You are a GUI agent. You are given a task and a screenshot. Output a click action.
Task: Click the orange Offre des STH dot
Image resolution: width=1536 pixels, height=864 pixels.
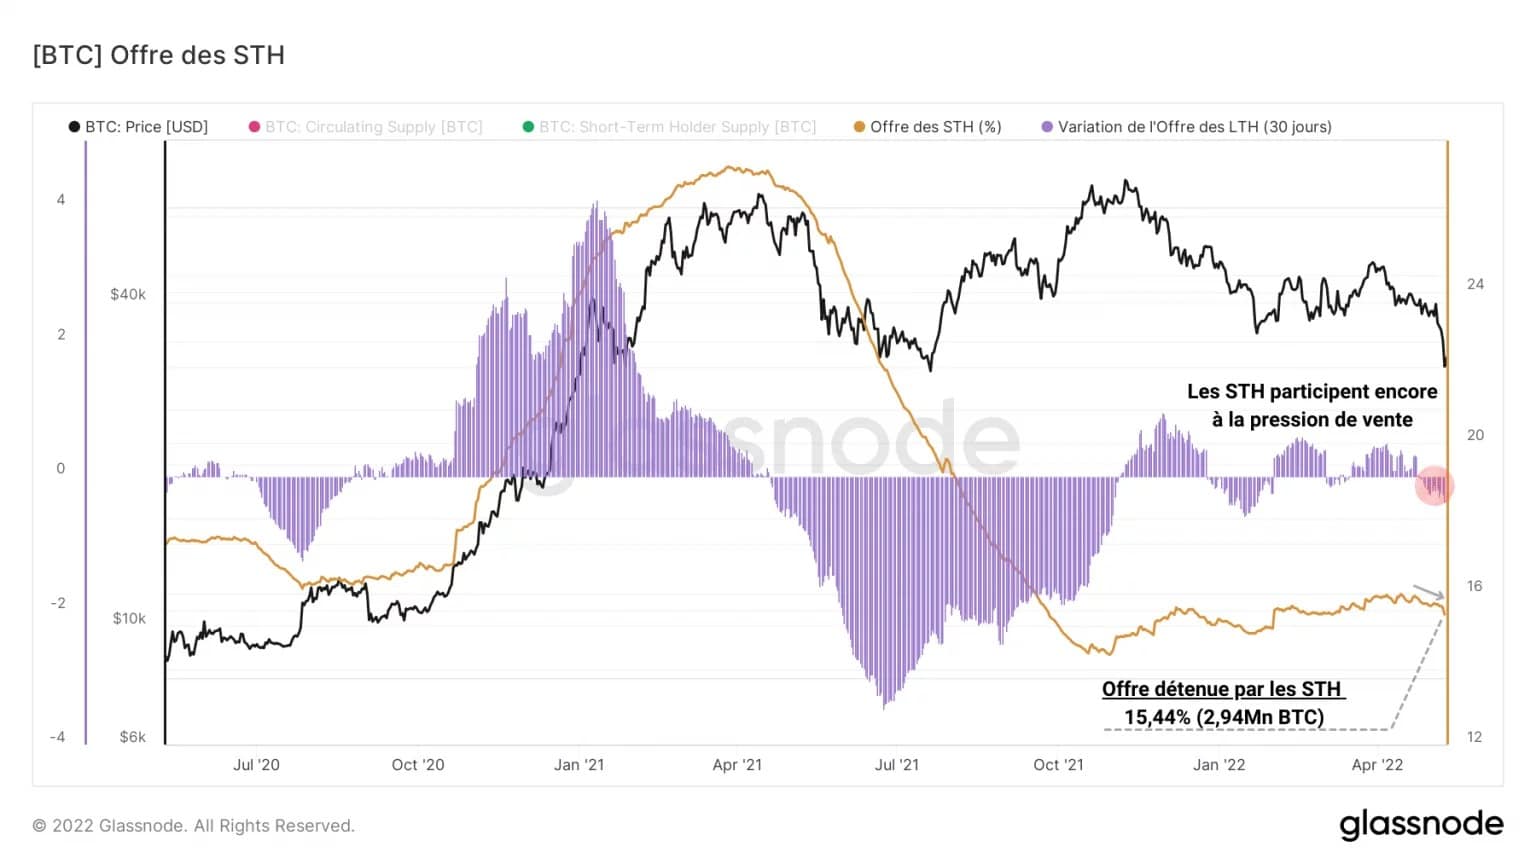click(x=859, y=127)
